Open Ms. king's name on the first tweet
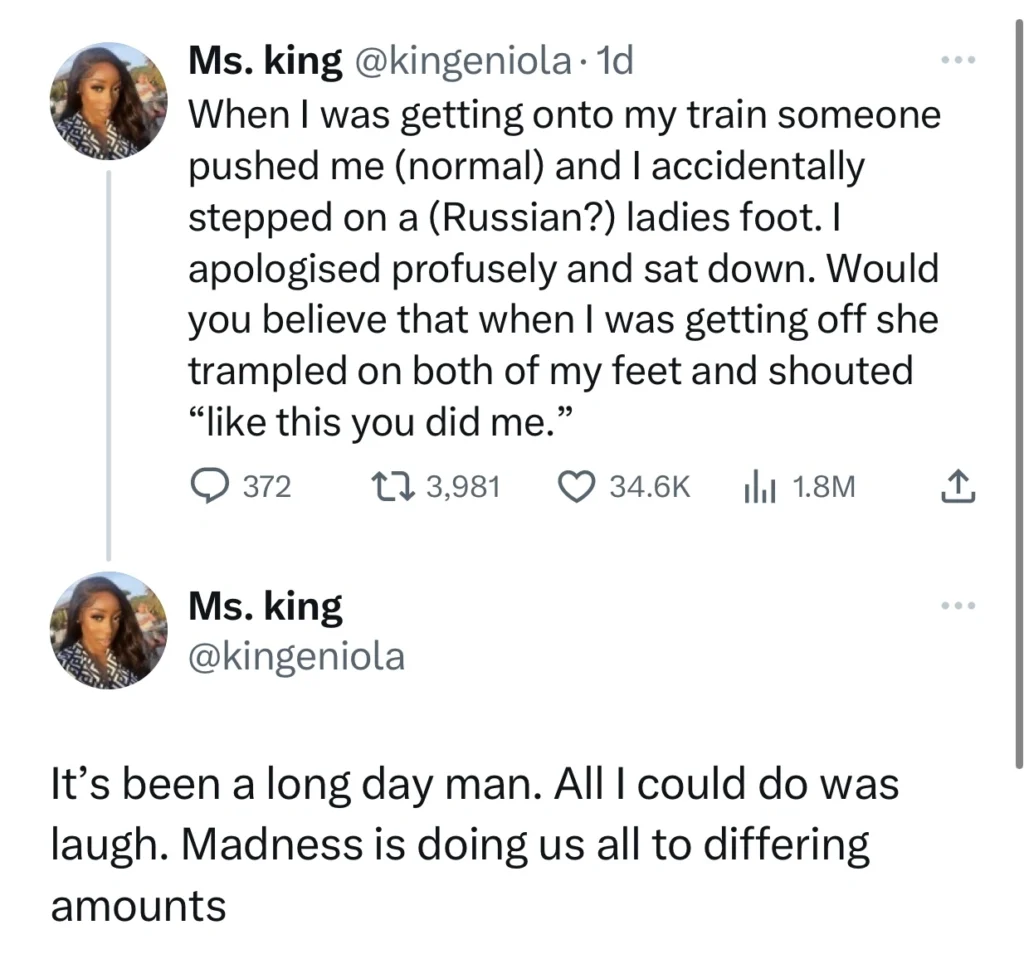 coord(265,62)
